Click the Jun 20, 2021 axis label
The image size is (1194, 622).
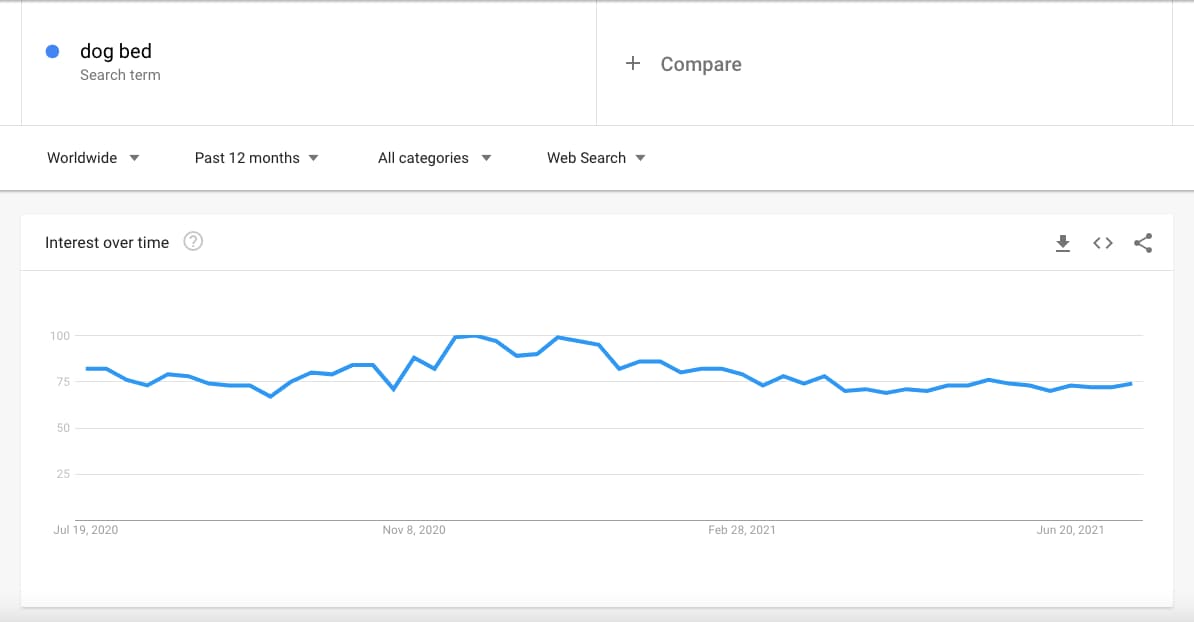coord(1070,530)
